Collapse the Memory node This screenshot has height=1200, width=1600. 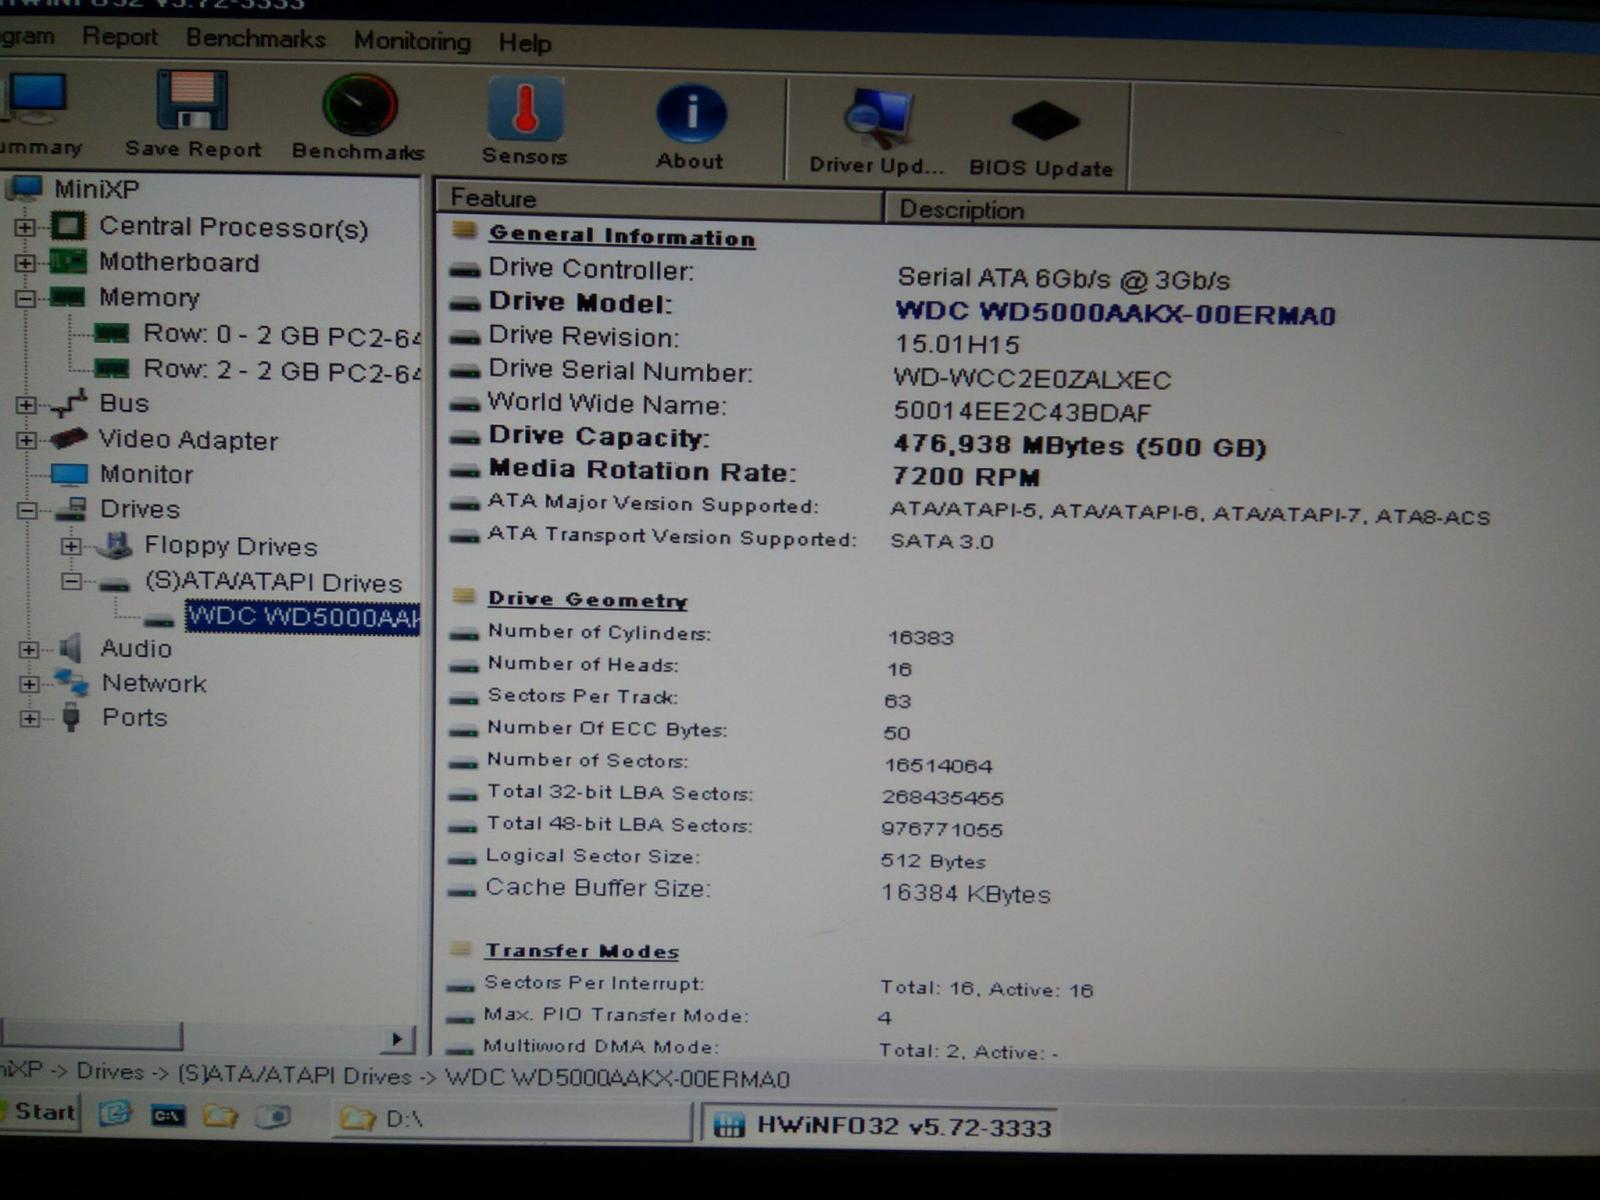25,298
